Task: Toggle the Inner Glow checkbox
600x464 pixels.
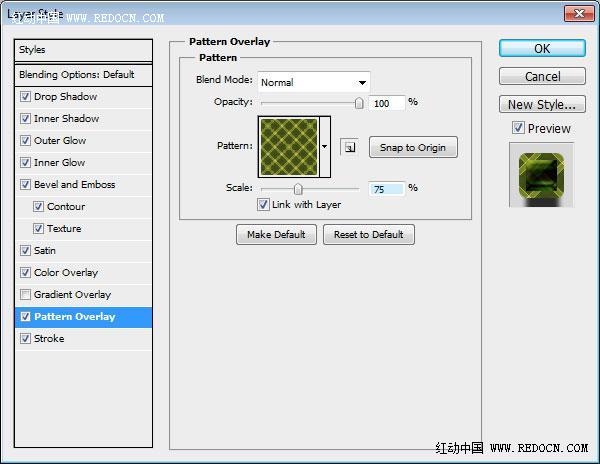Action: coord(25,163)
